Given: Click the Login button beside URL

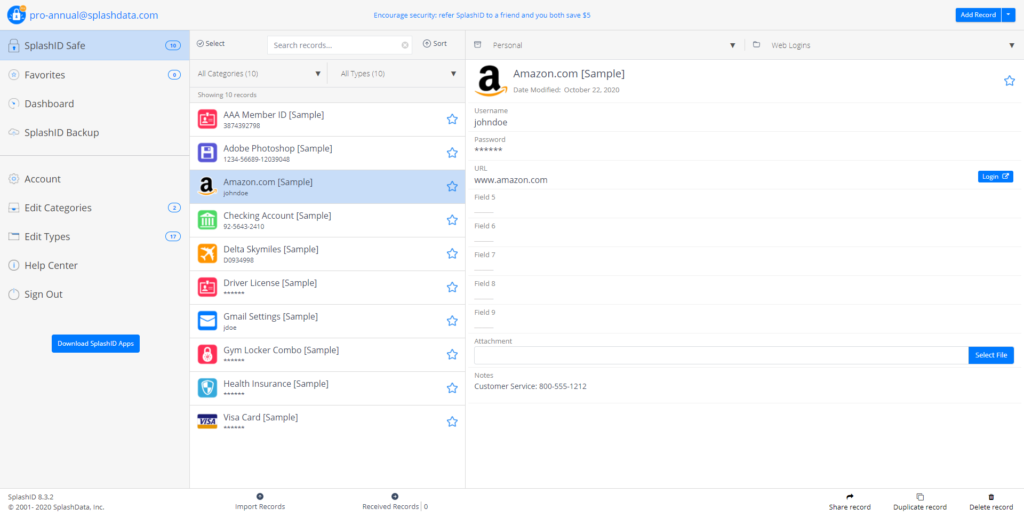Looking at the screenshot, I should 995,176.
